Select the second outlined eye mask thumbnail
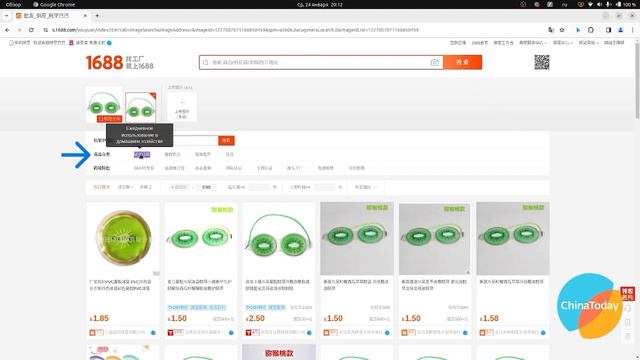The image size is (640, 360). pos(140,108)
